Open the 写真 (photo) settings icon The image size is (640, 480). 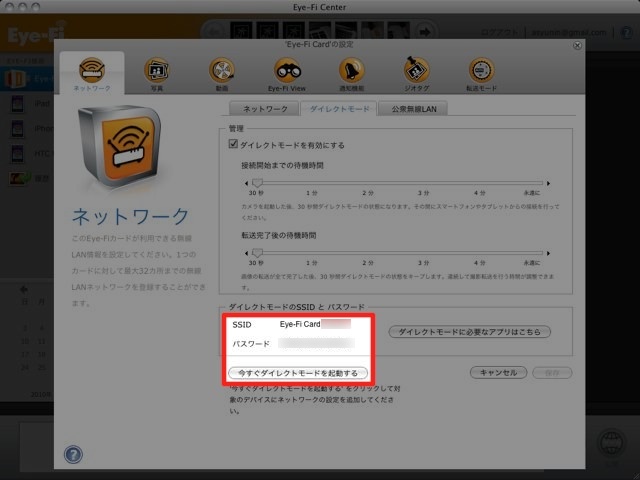[x=157, y=70]
